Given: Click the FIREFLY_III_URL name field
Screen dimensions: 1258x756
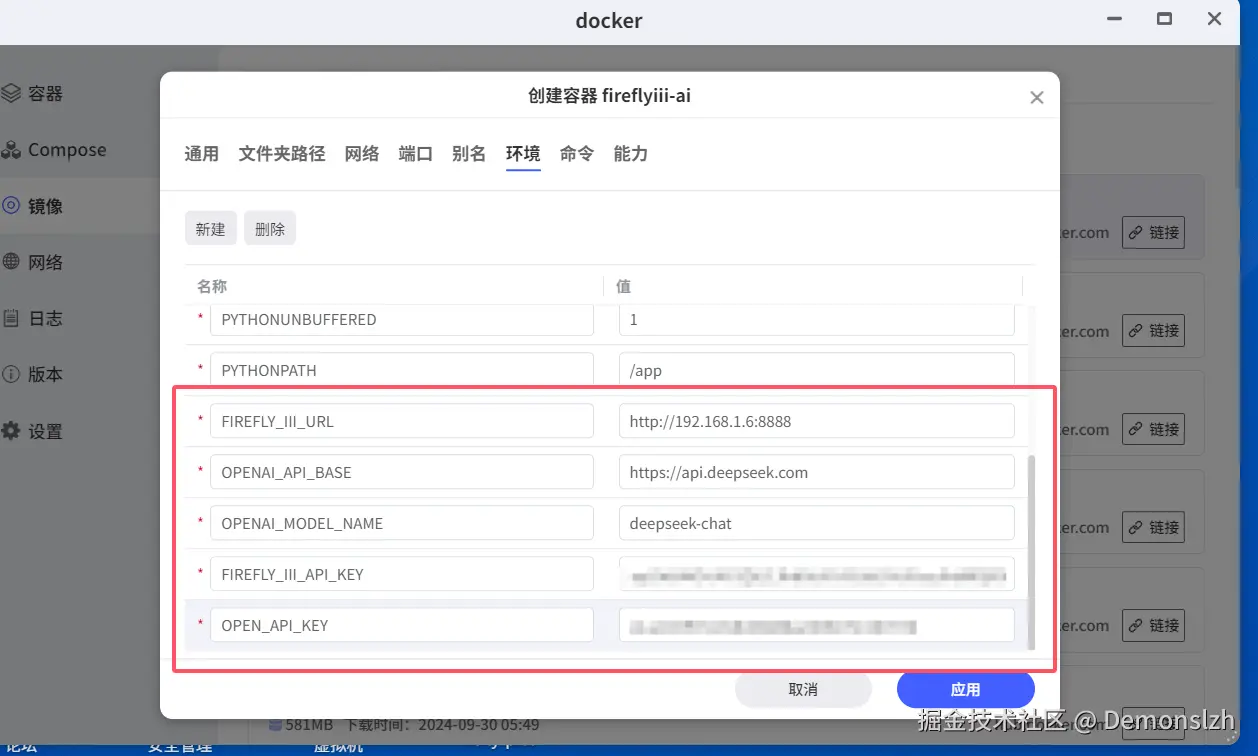Looking at the screenshot, I should [x=402, y=421].
